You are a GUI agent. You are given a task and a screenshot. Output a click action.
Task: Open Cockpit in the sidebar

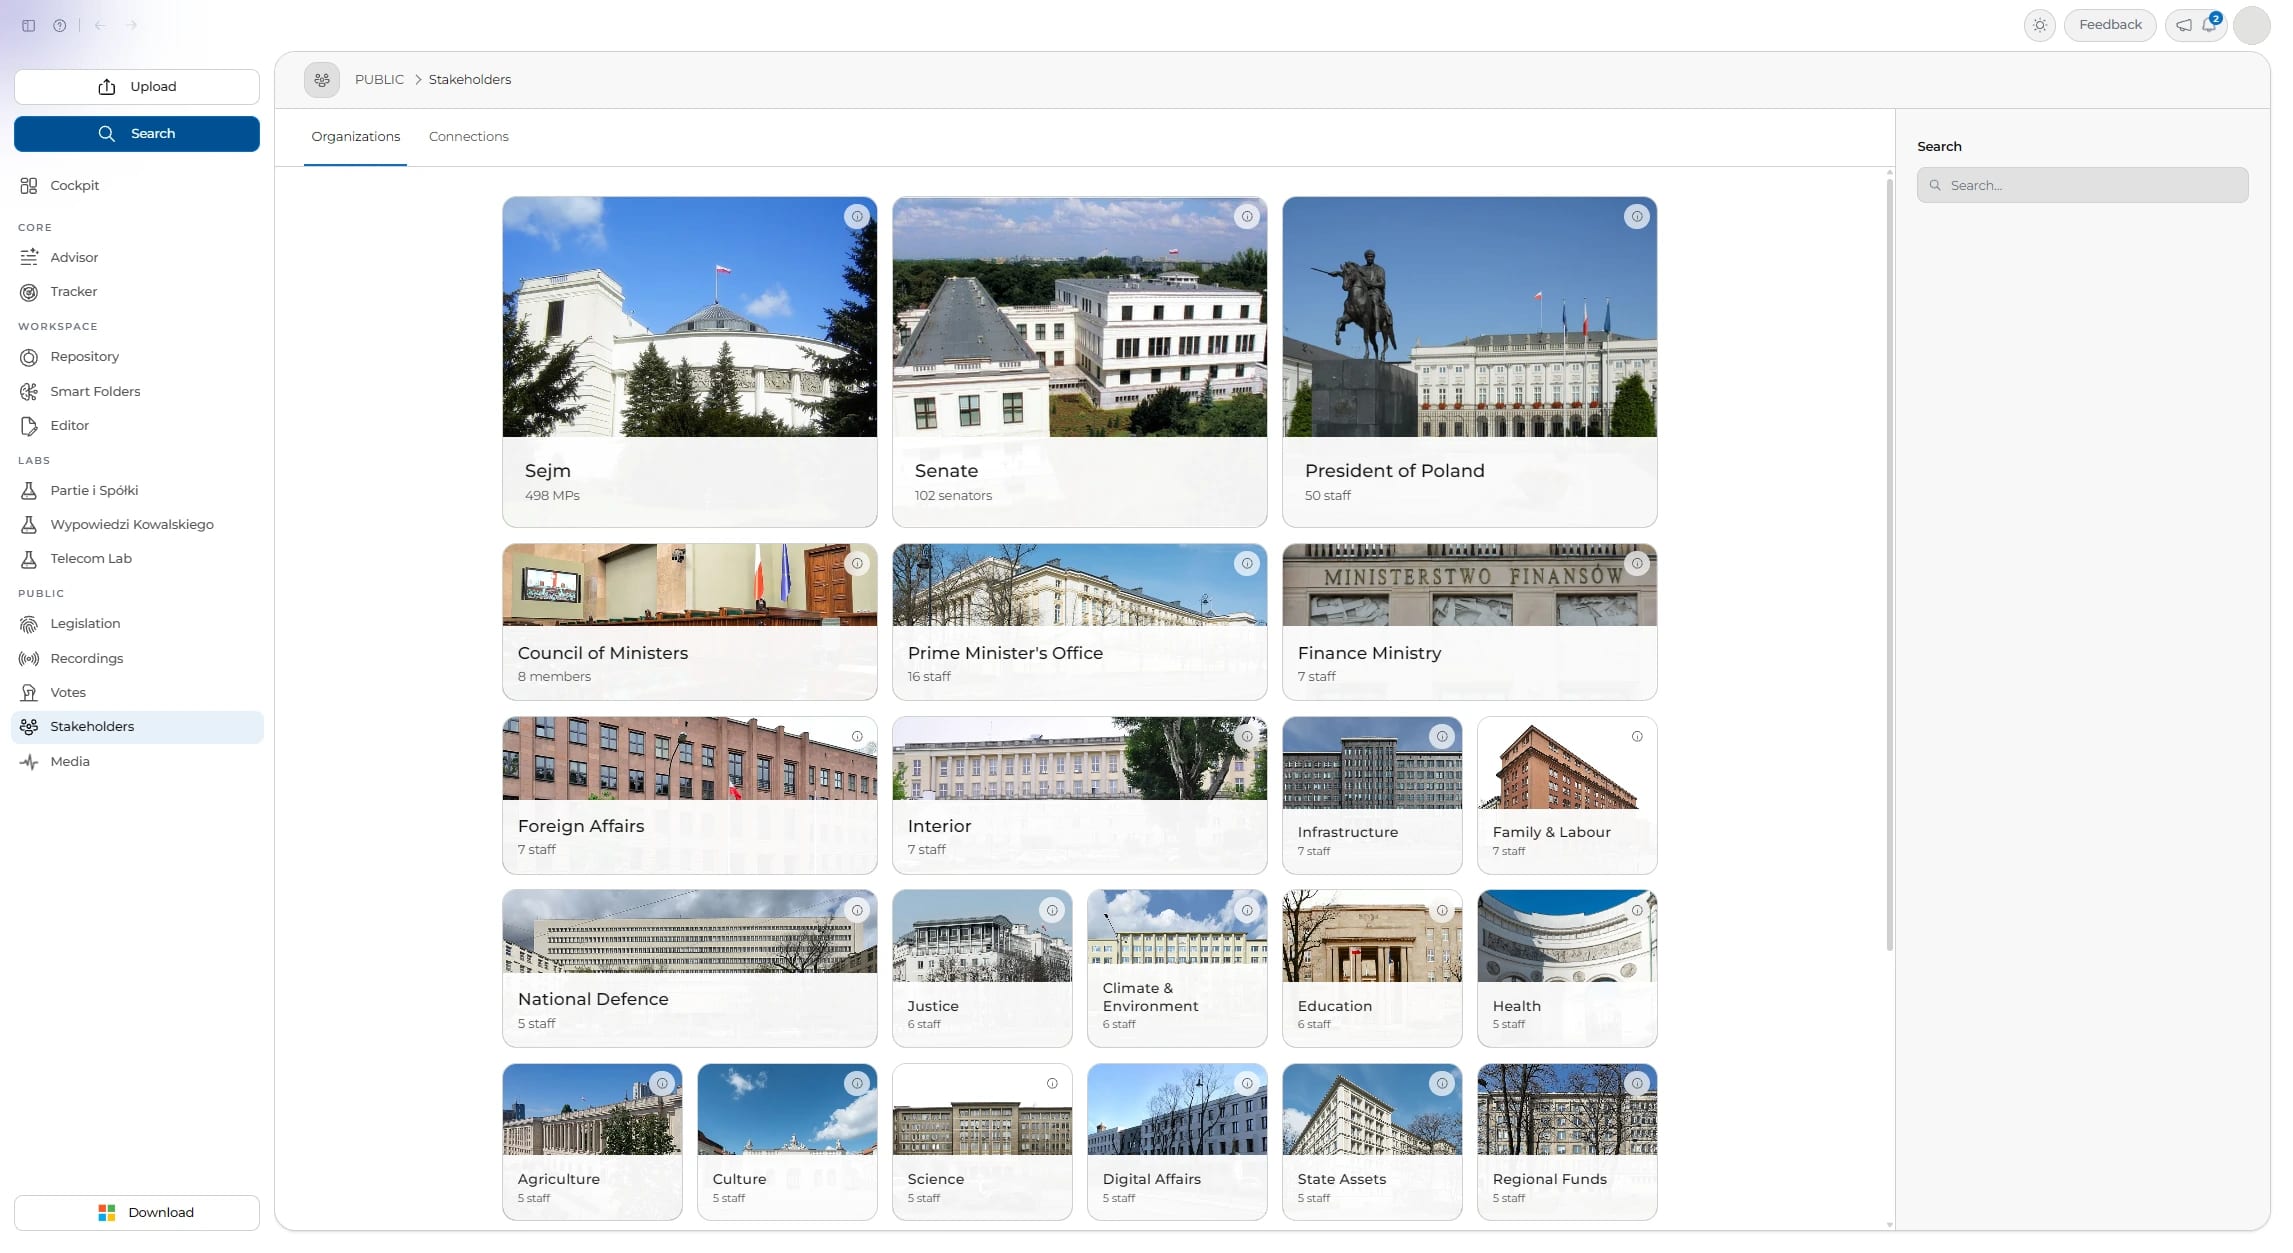137,185
